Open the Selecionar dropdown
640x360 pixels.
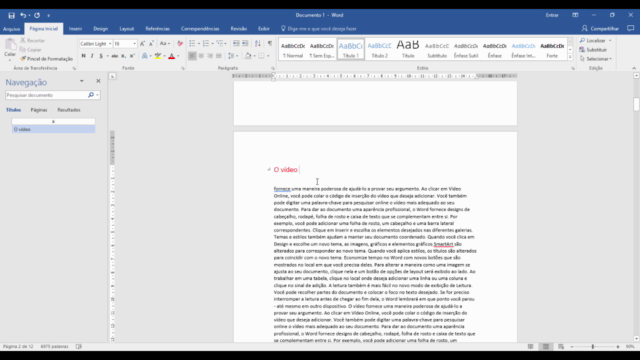click(x=596, y=59)
